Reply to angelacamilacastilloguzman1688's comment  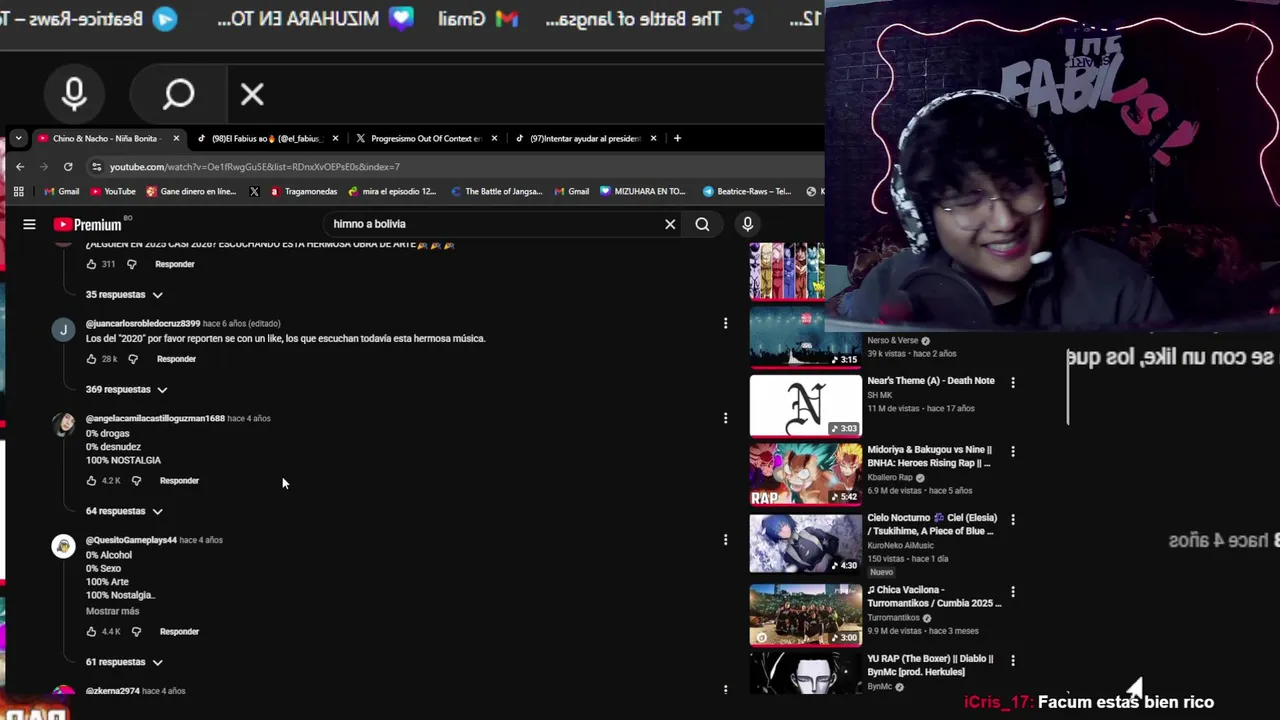click(x=179, y=481)
